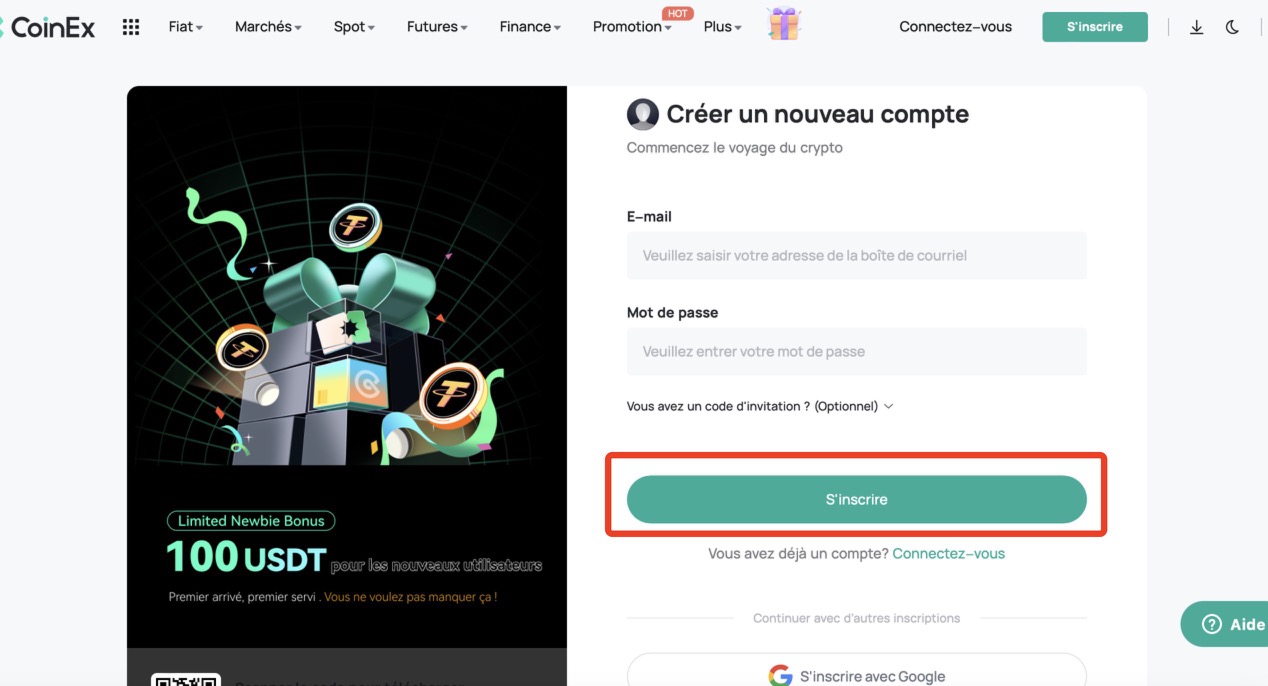Follow the Connectez-vous link below the form
The image size is (1268, 686).
949,553
